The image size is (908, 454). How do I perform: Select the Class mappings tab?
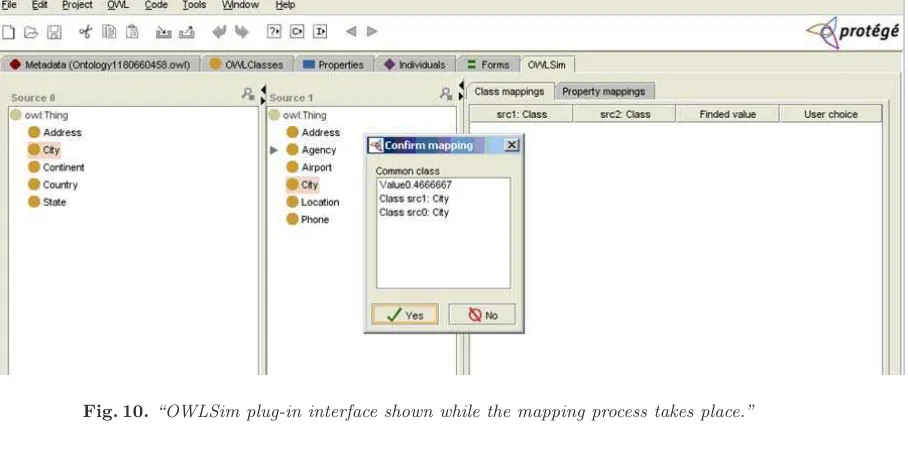(x=510, y=91)
